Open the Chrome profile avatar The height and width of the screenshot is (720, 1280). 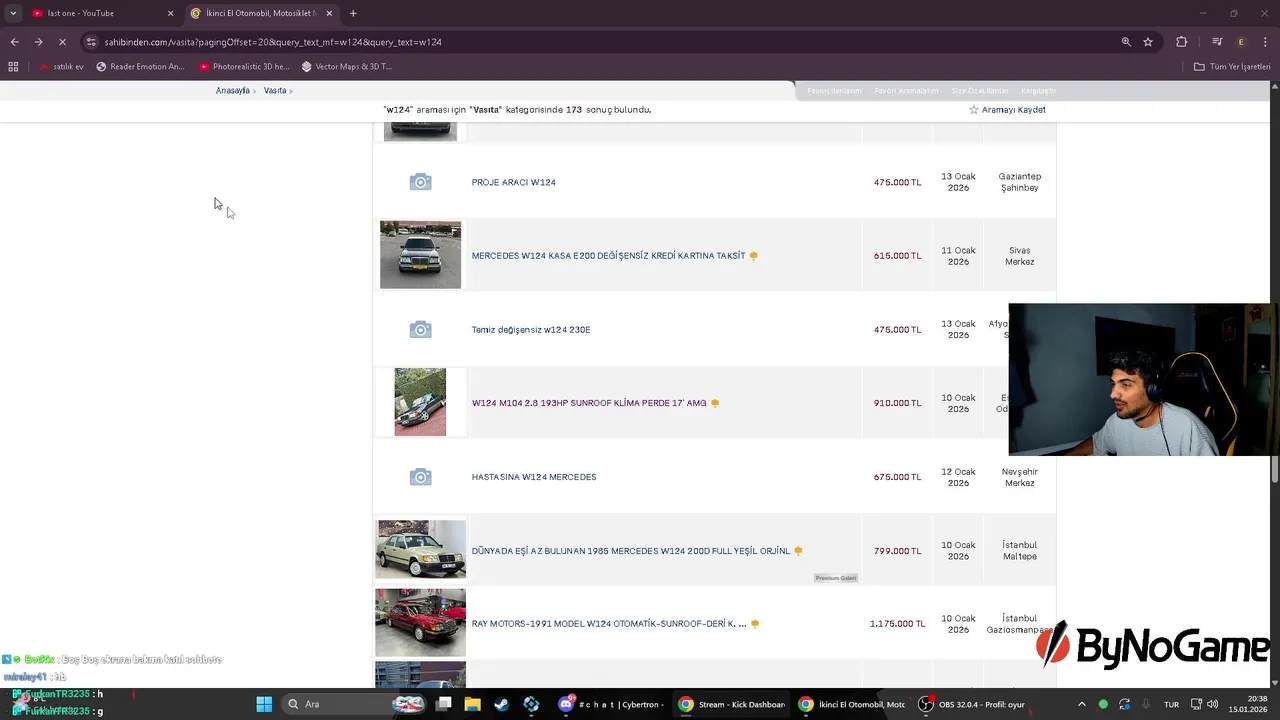click(1242, 42)
